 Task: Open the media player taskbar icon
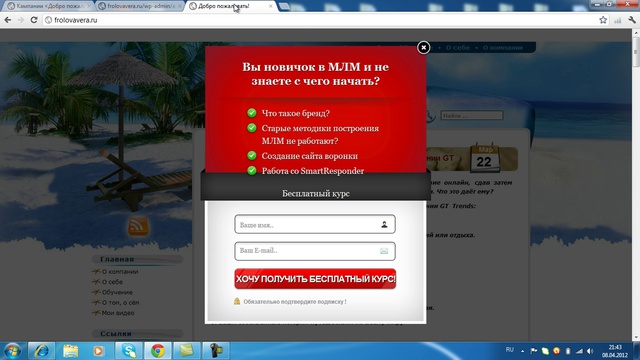[x=98, y=351]
